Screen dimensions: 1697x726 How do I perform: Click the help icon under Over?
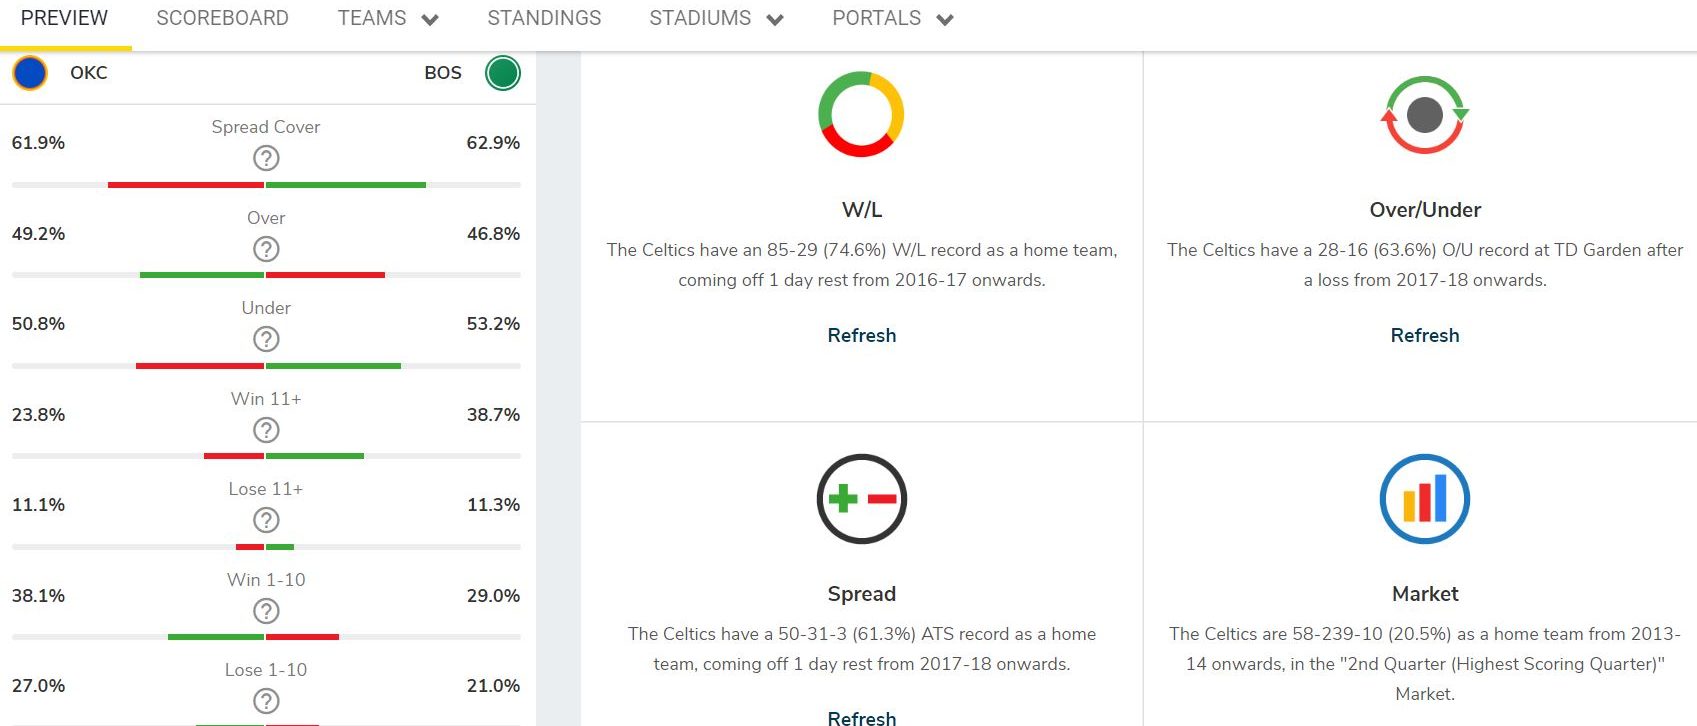266,249
